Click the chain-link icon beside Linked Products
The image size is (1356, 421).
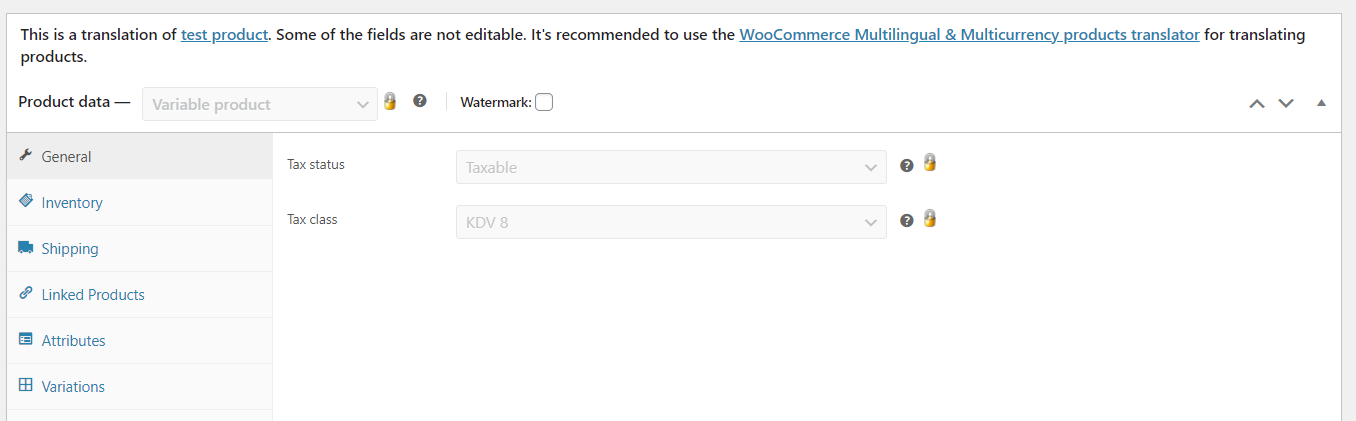pos(26,293)
